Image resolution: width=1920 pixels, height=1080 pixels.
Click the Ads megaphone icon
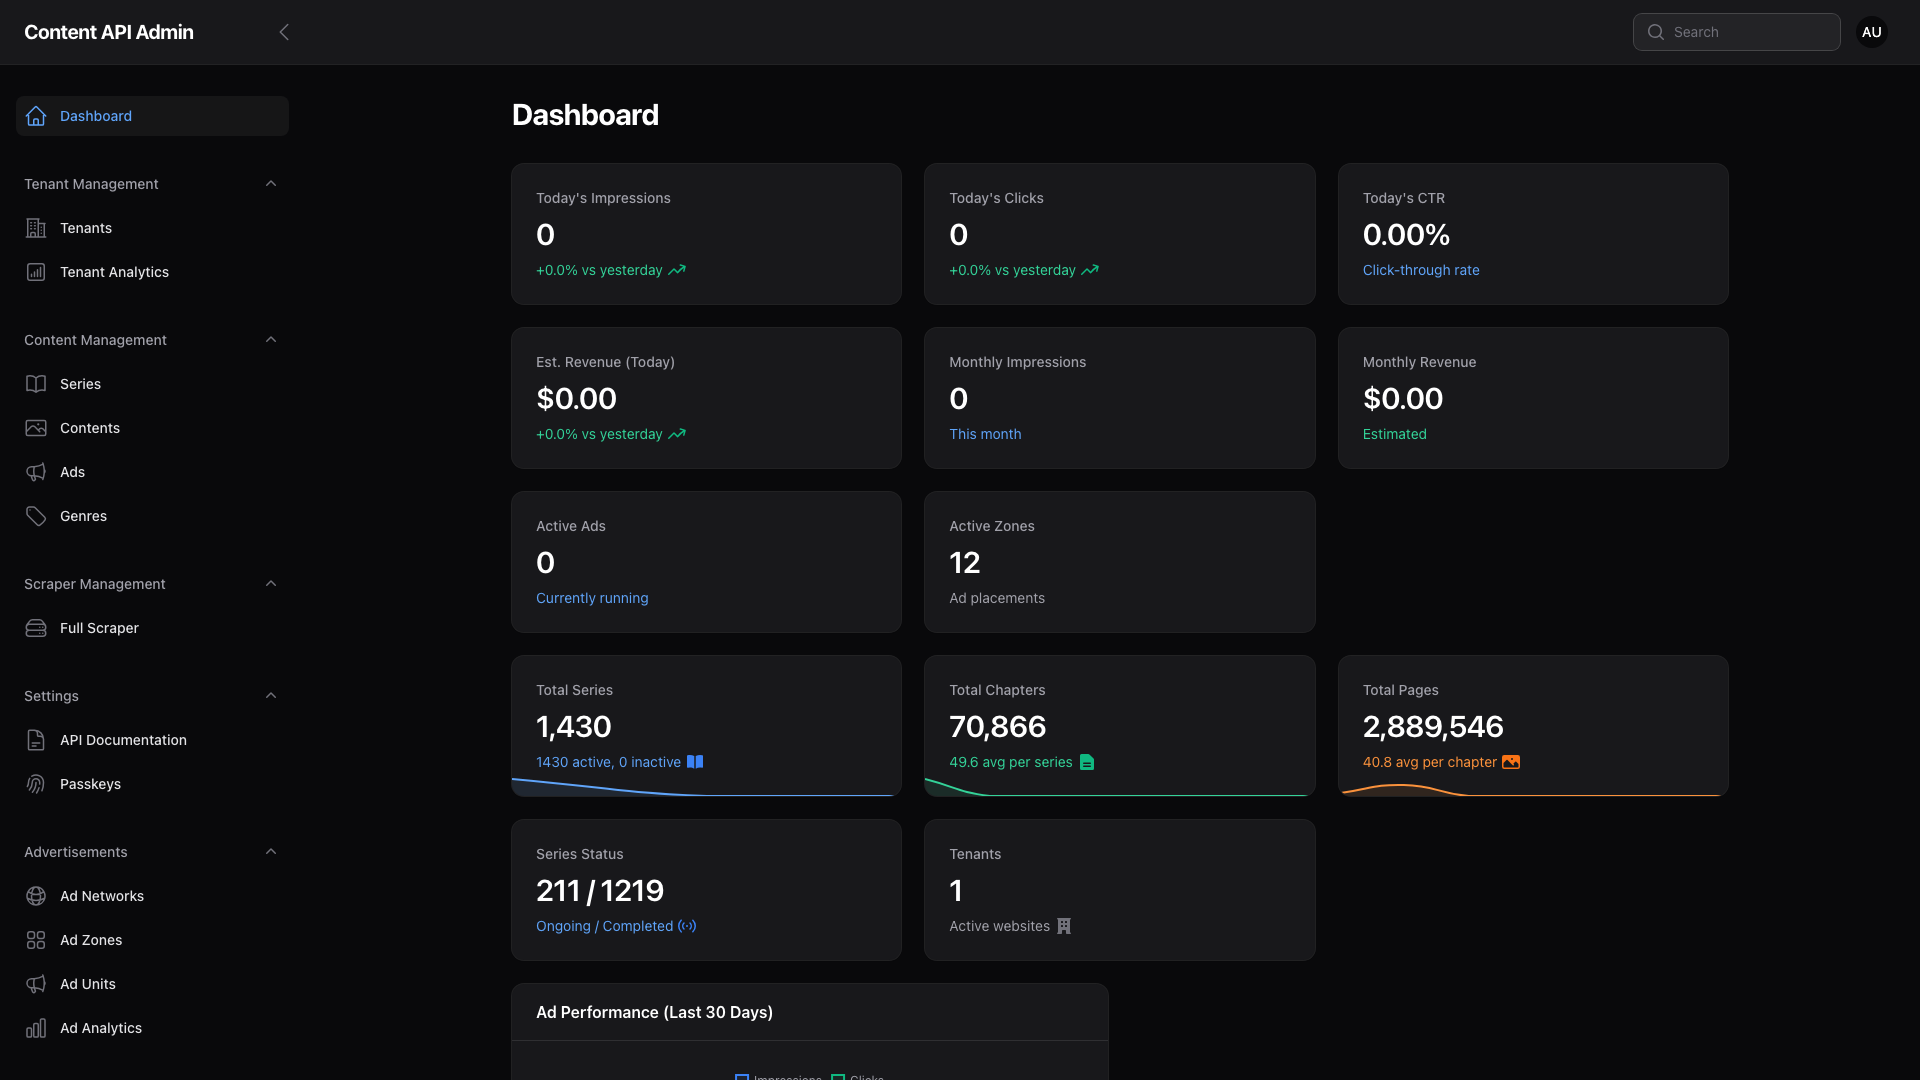(36, 472)
